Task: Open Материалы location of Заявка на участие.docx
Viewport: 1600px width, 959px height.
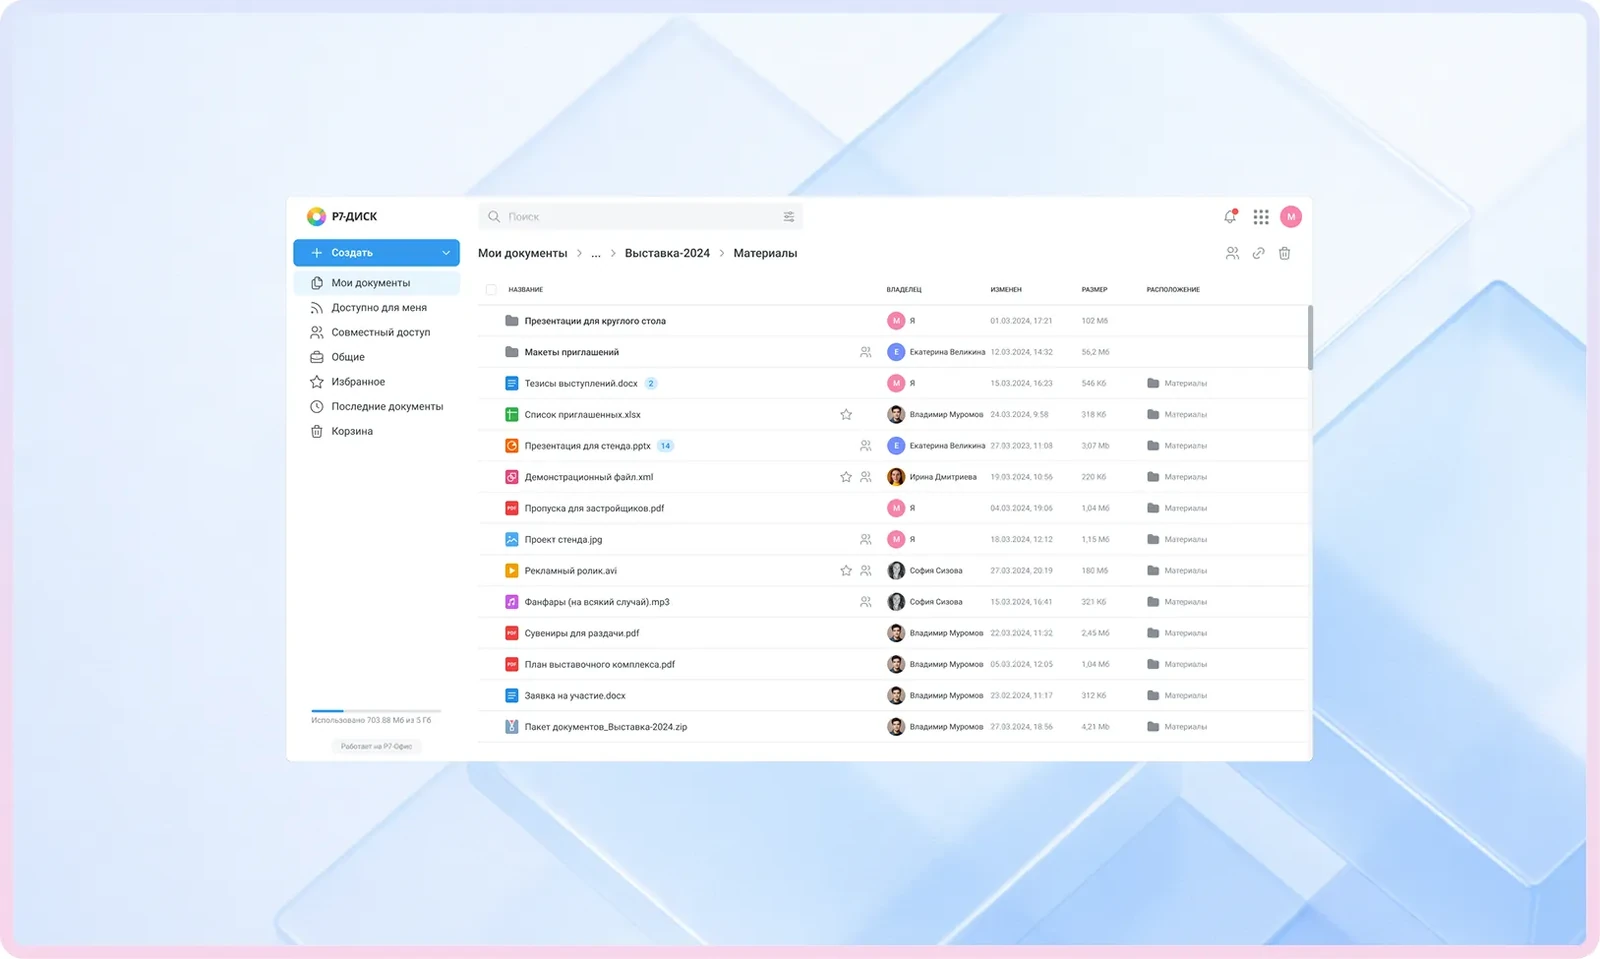Action: pyautogui.click(x=1177, y=696)
